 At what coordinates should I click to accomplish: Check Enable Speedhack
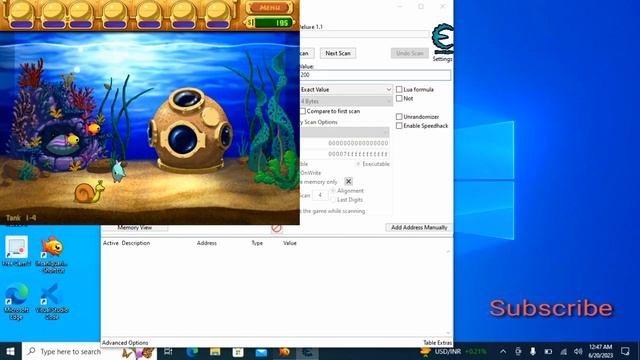(x=399, y=126)
